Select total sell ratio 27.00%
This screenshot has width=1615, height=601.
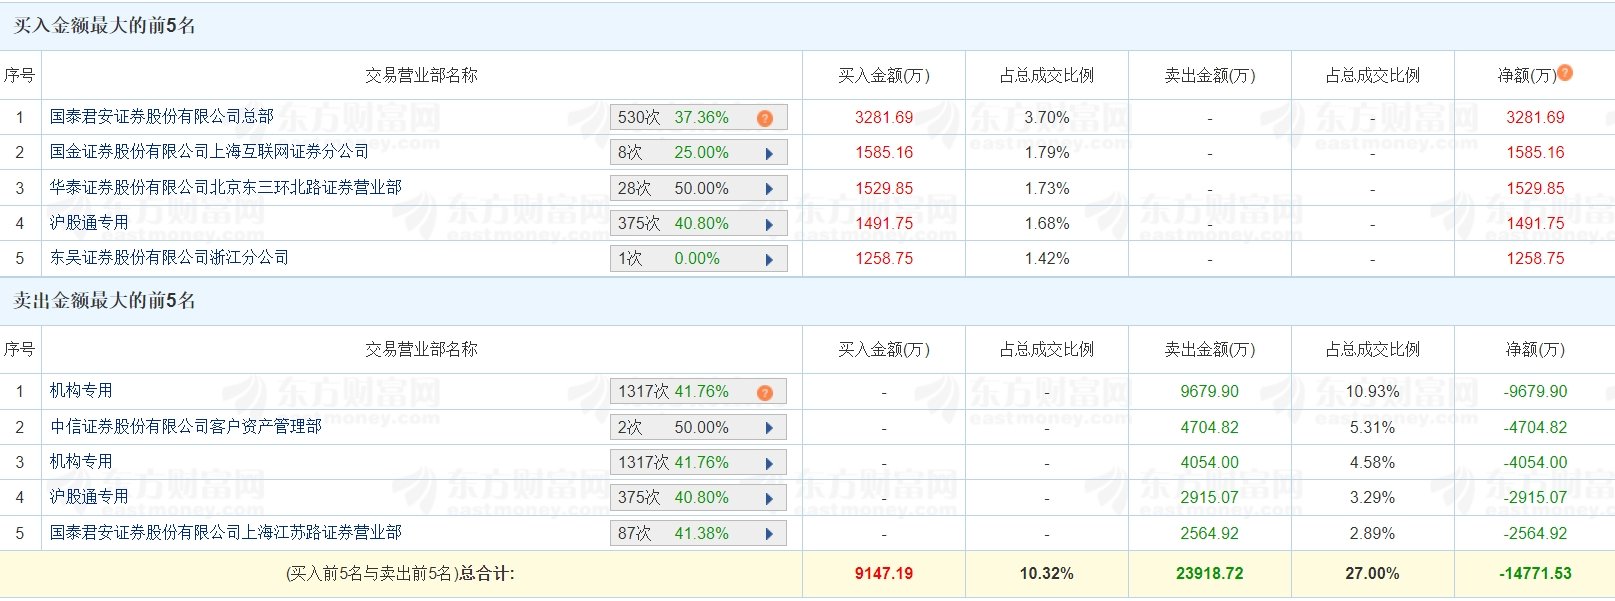coord(1373,574)
